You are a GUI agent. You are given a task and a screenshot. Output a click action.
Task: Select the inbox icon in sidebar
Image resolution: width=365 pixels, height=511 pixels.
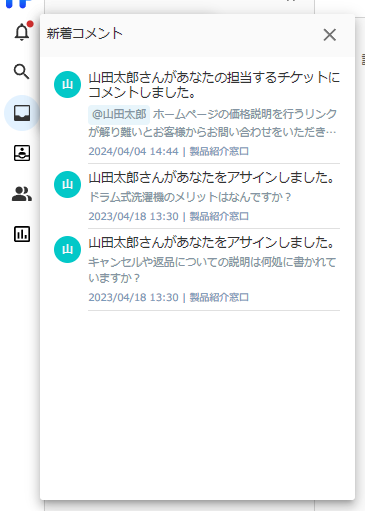(x=22, y=113)
